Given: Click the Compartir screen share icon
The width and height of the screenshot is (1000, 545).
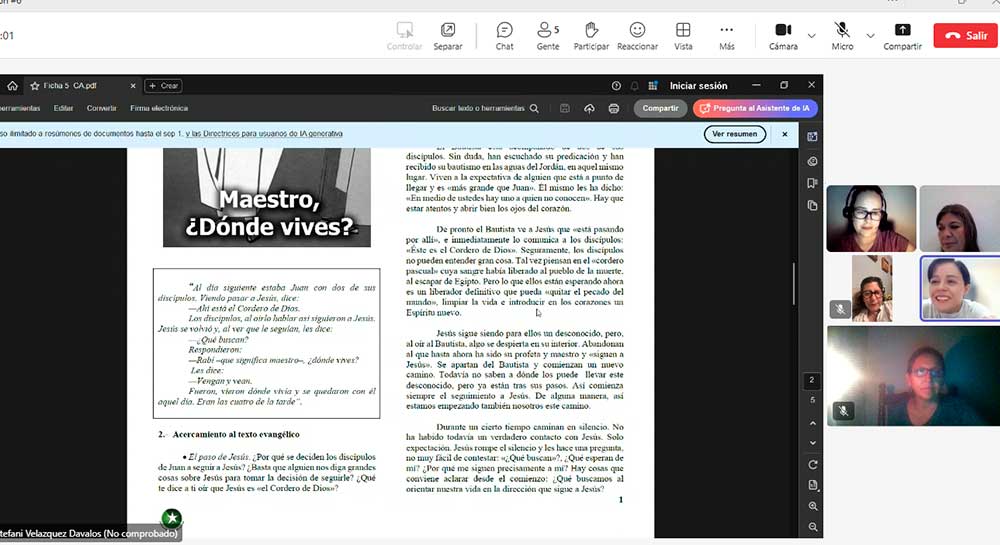Looking at the screenshot, I should [x=902, y=35].
